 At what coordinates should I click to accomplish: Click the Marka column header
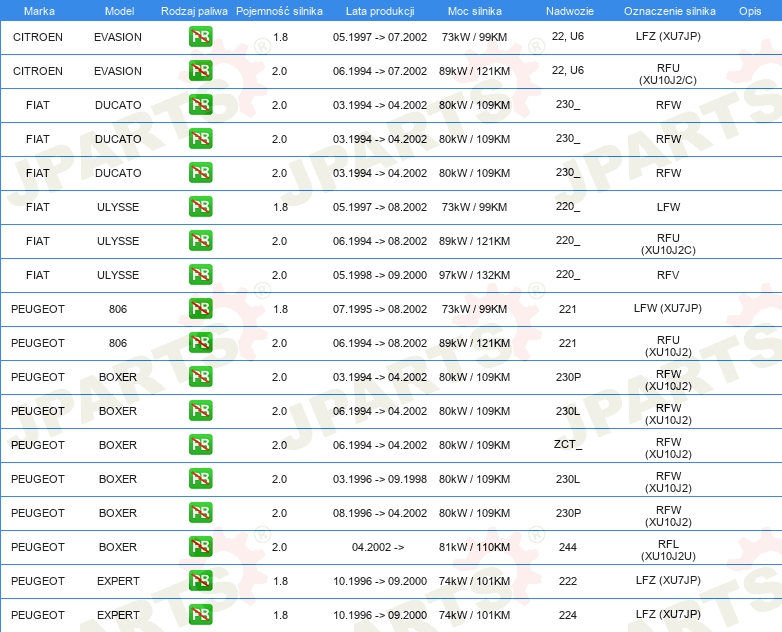[x=39, y=11]
